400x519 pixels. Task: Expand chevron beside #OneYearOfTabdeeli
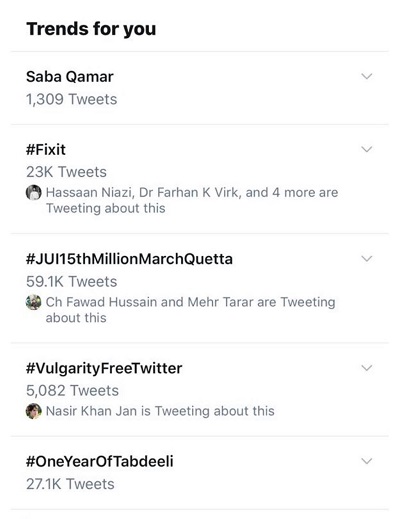click(367, 461)
